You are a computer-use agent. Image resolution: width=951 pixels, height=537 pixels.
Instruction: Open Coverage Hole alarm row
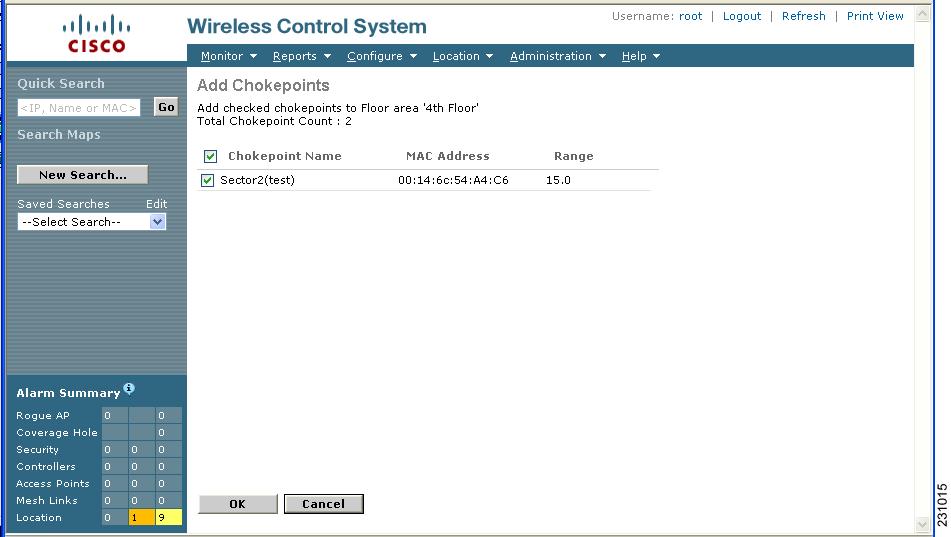(x=57, y=433)
